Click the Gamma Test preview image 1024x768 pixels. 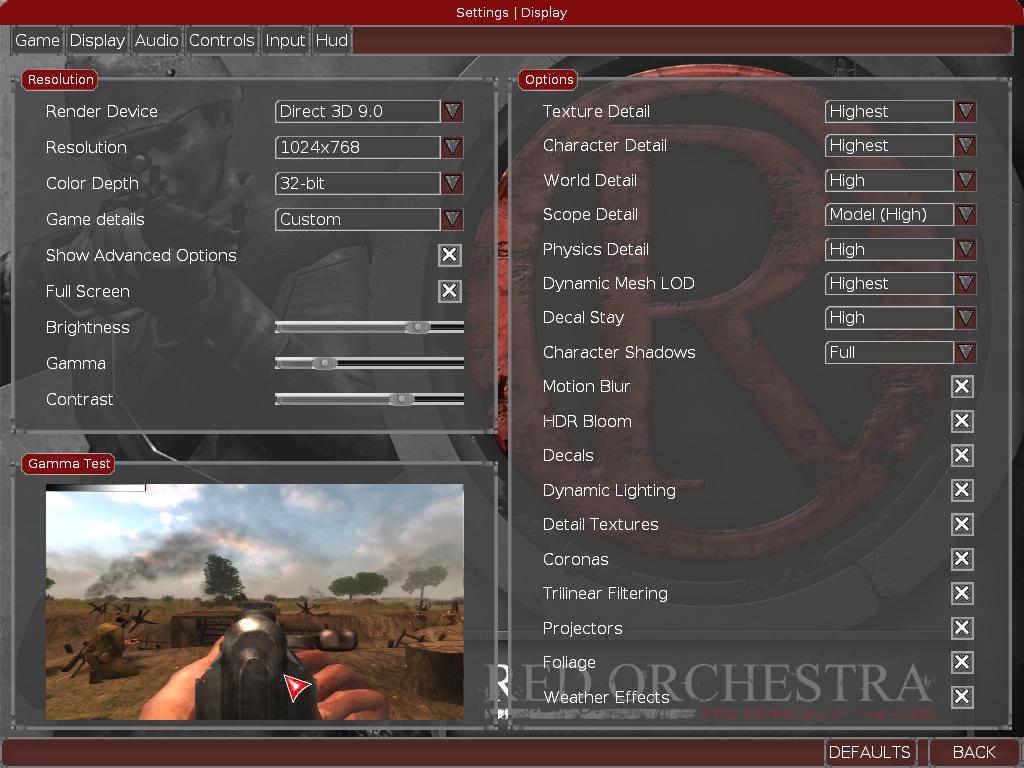pyautogui.click(x=255, y=601)
